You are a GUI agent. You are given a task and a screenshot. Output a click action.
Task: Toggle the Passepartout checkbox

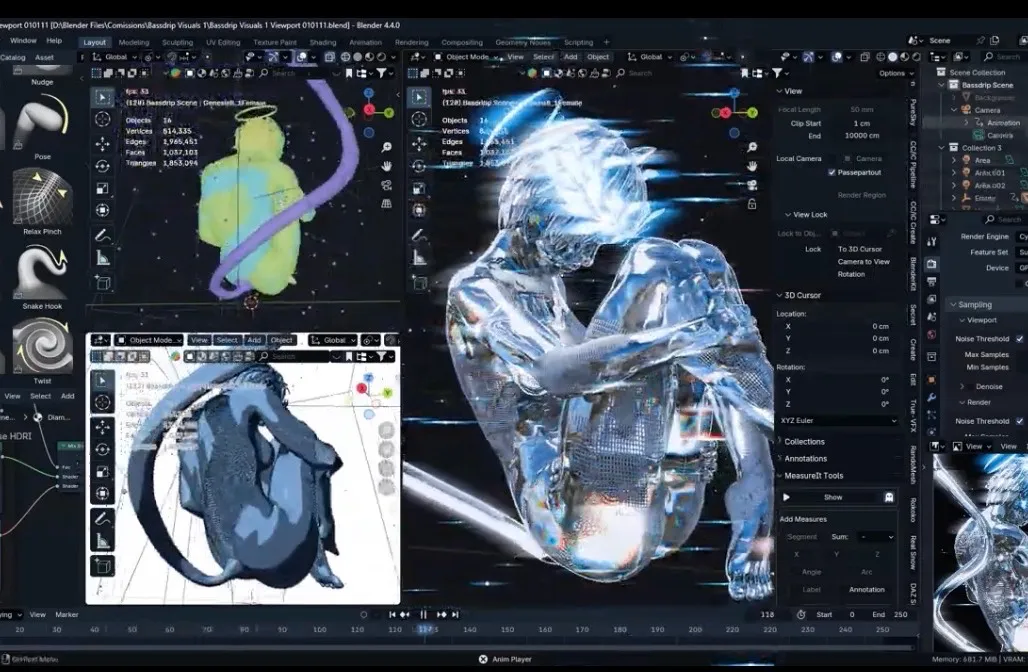tap(832, 172)
